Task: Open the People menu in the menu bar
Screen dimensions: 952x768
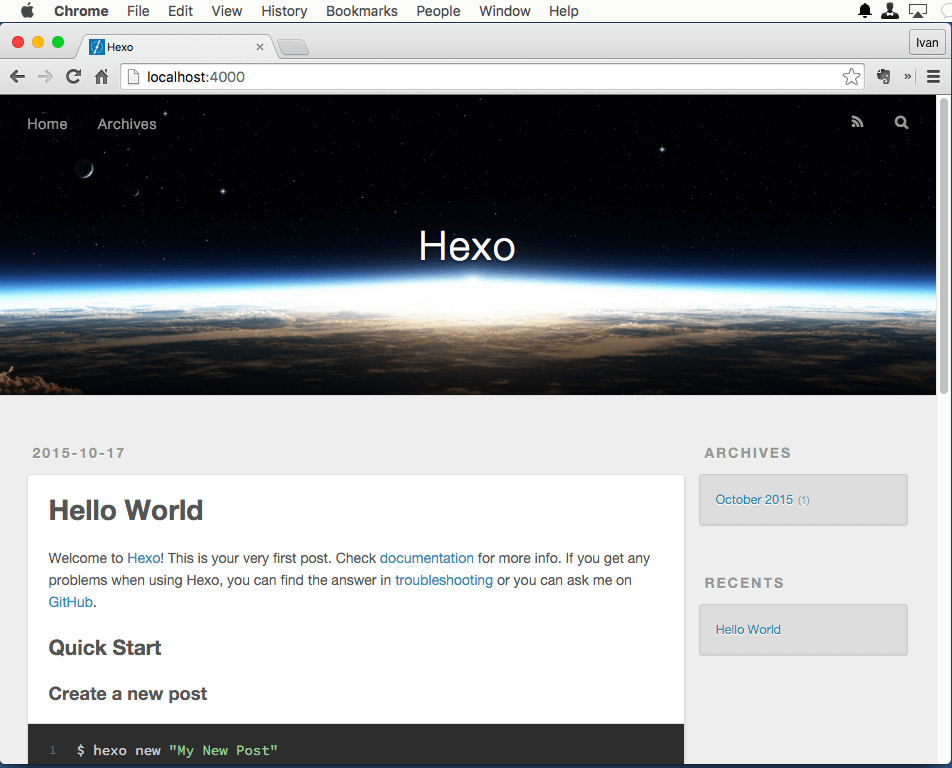Action: click(x=438, y=11)
